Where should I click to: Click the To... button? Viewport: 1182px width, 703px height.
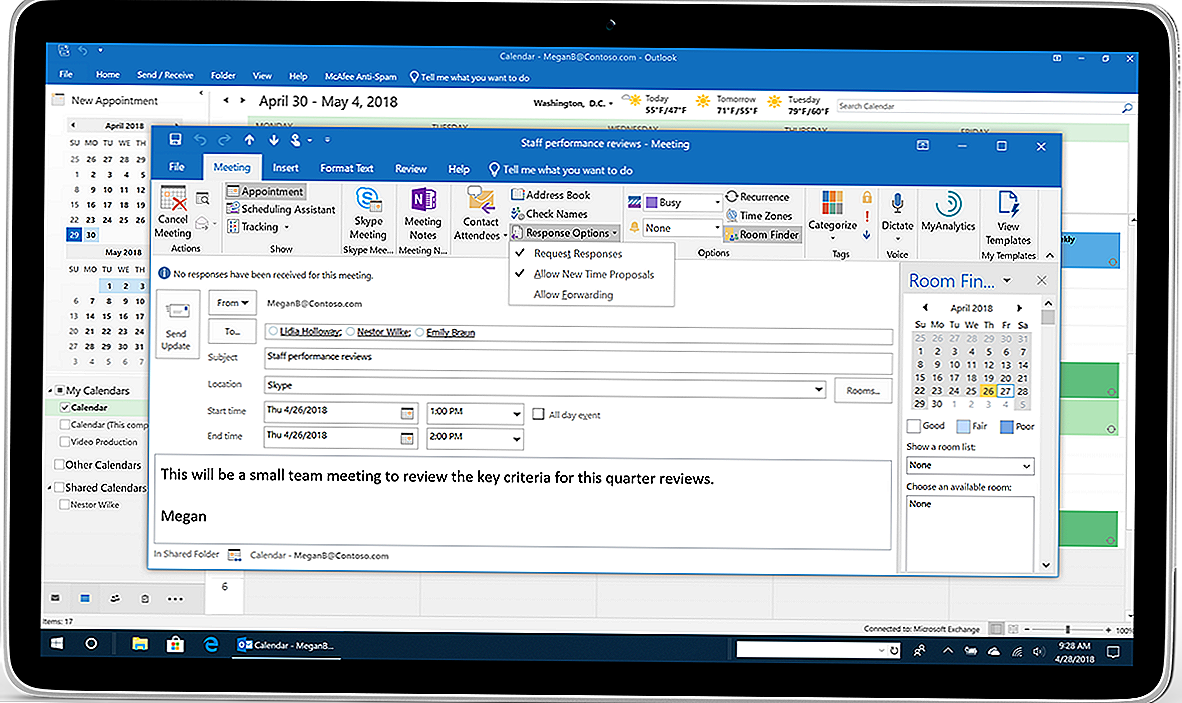click(232, 332)
